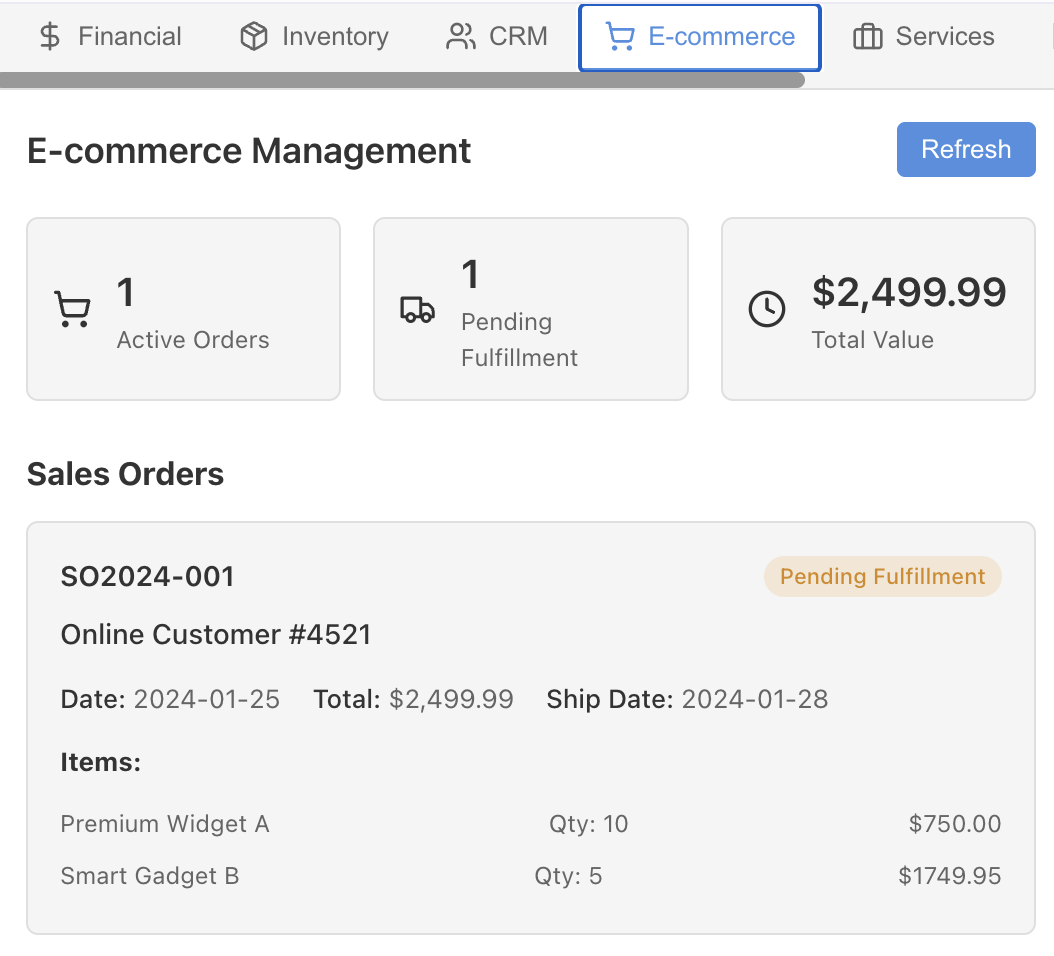The height and width of the screenshot is (956, 1054).
Task: Open the Inventory tab
Action: (x=314, y=37)
